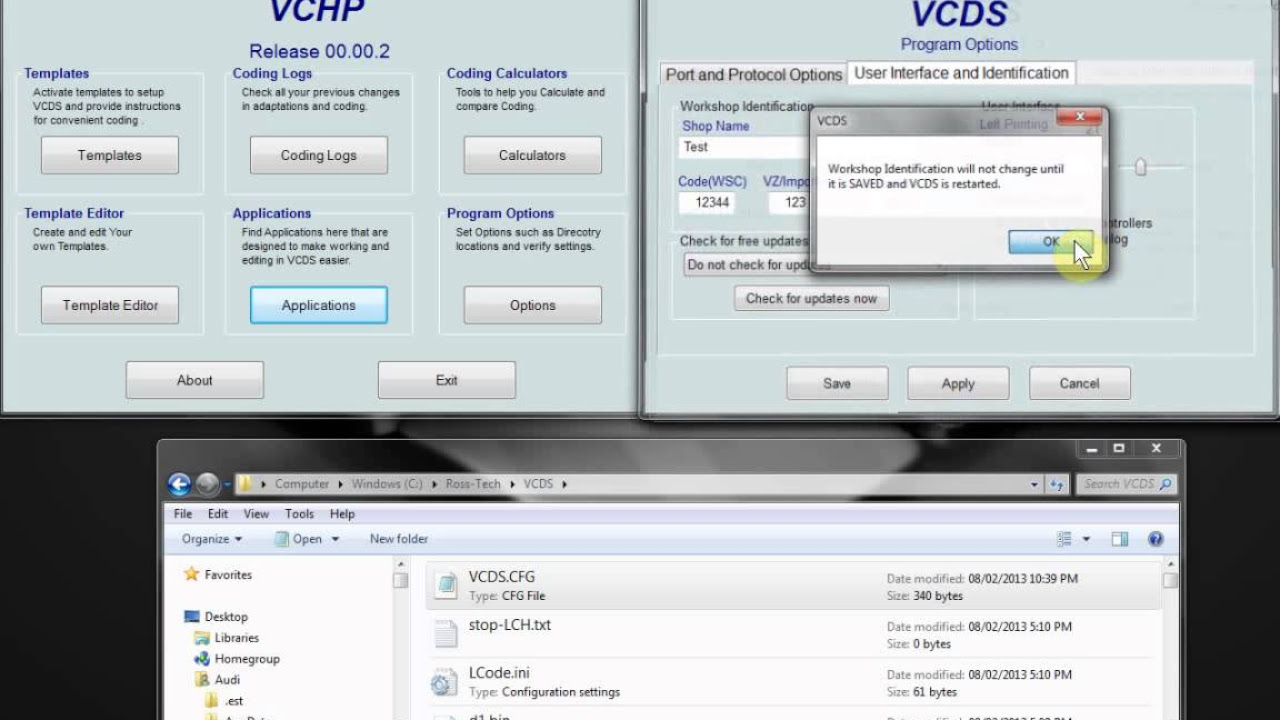Open the Calculators button in VCHP

click(532, 155)
